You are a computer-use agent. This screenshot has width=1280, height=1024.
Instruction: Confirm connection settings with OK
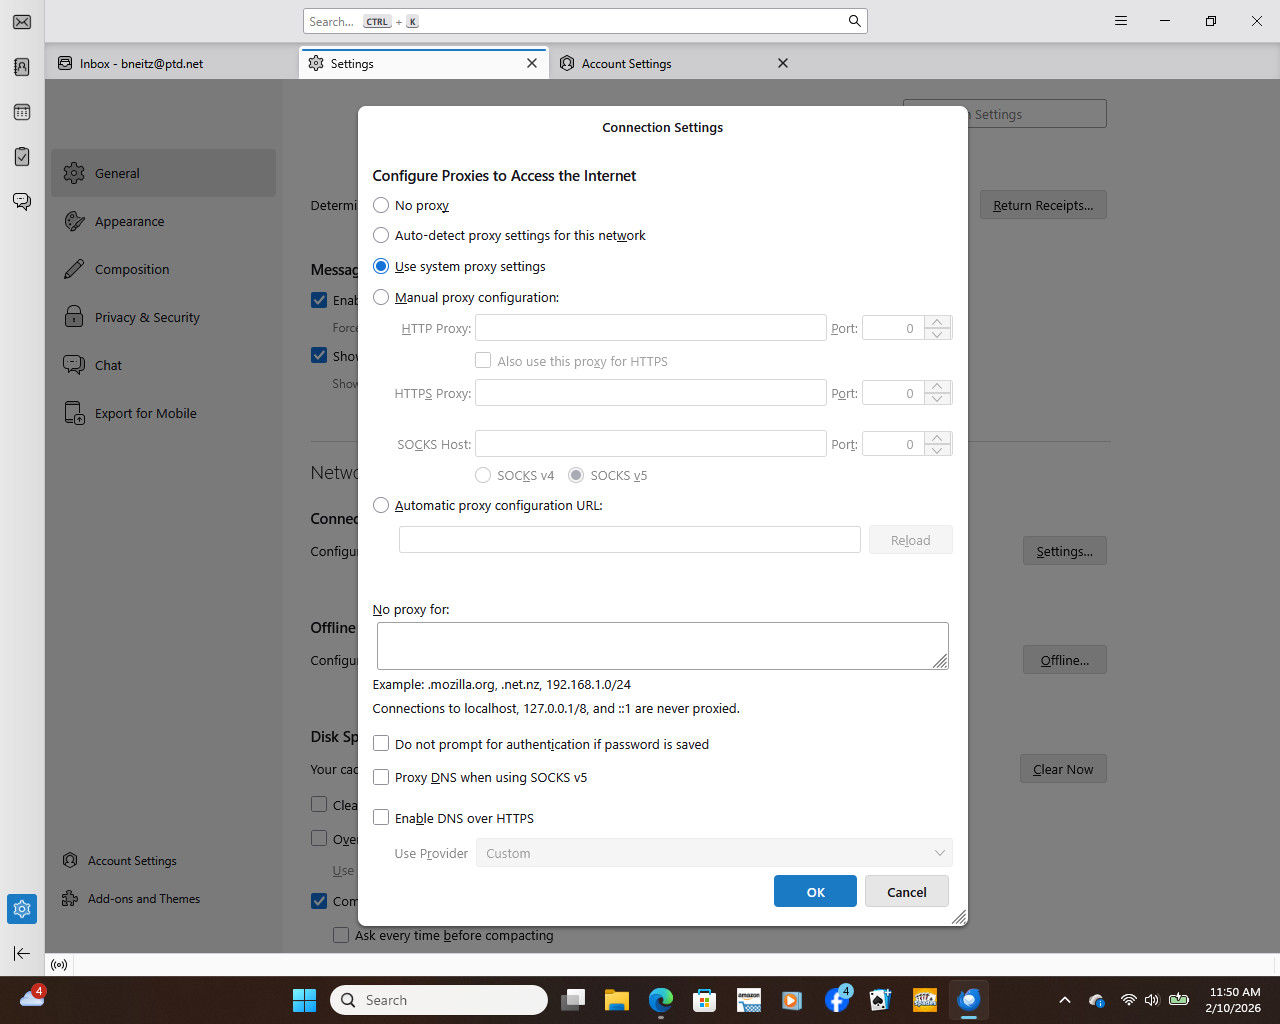pos(815,891)
